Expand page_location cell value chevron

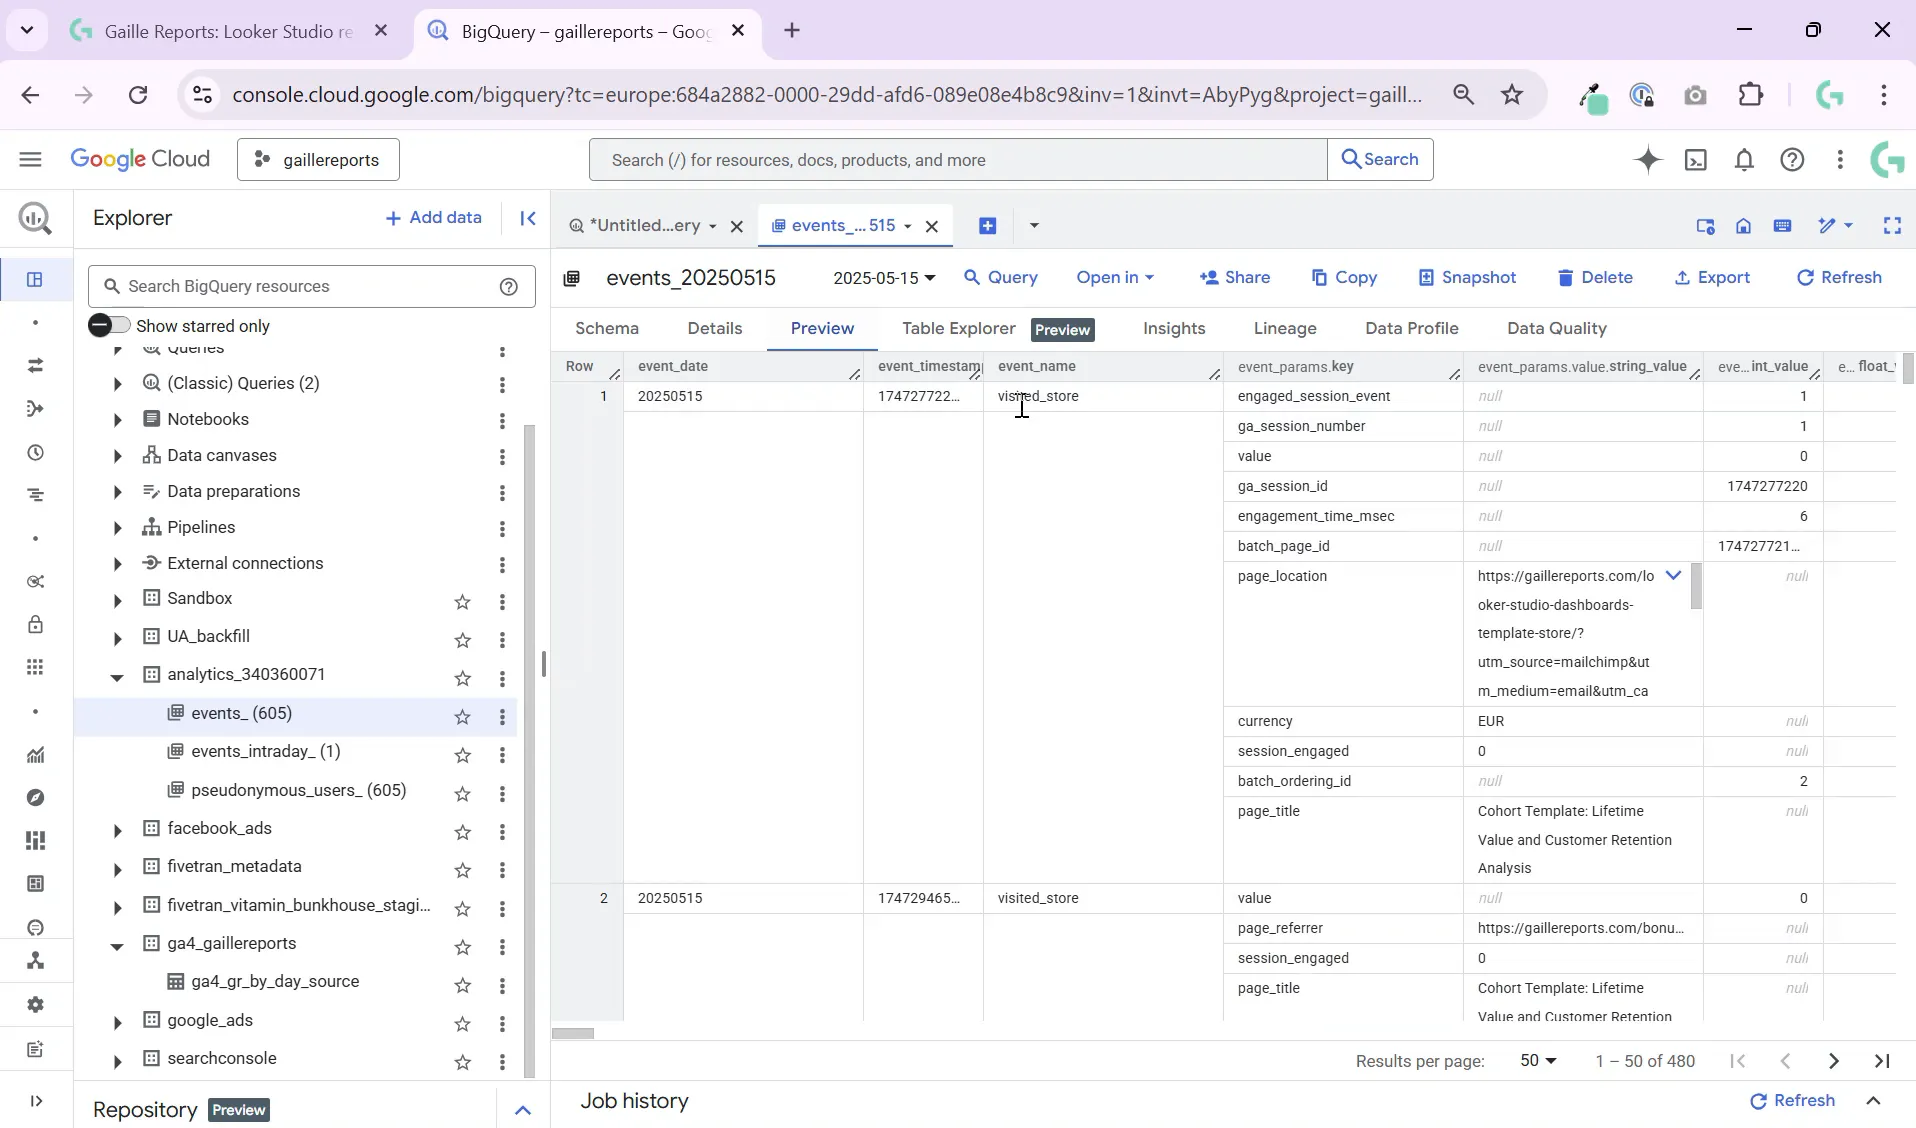(1673, 576)
